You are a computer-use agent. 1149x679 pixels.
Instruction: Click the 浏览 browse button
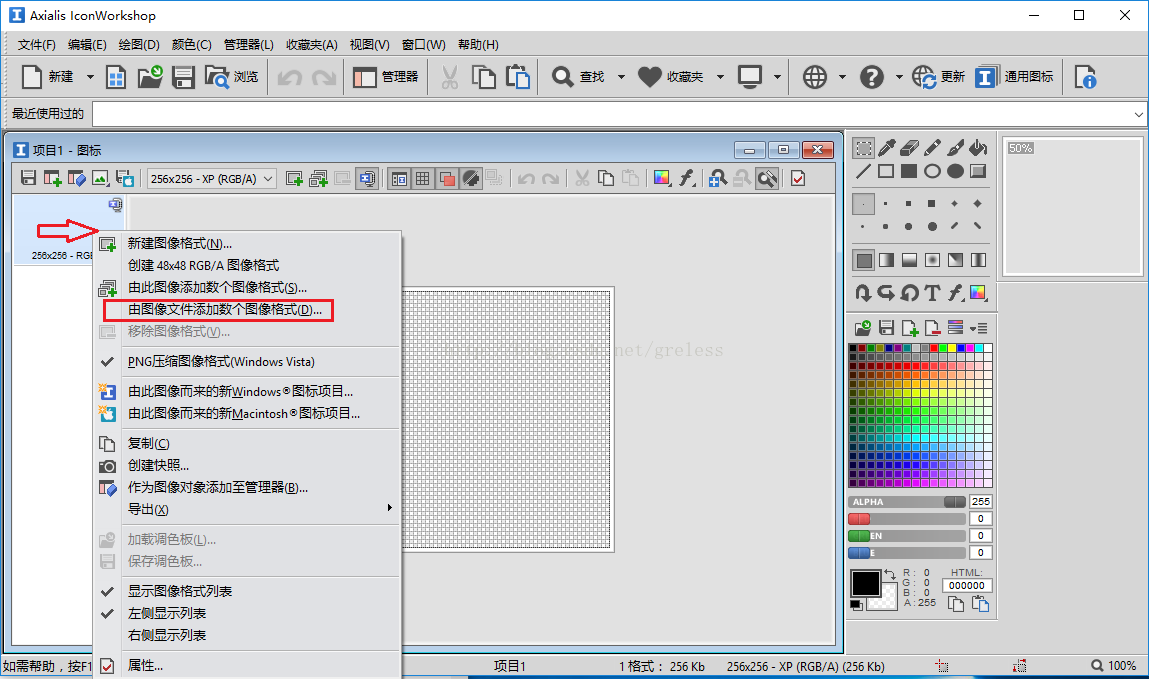(x=232, y=77)
